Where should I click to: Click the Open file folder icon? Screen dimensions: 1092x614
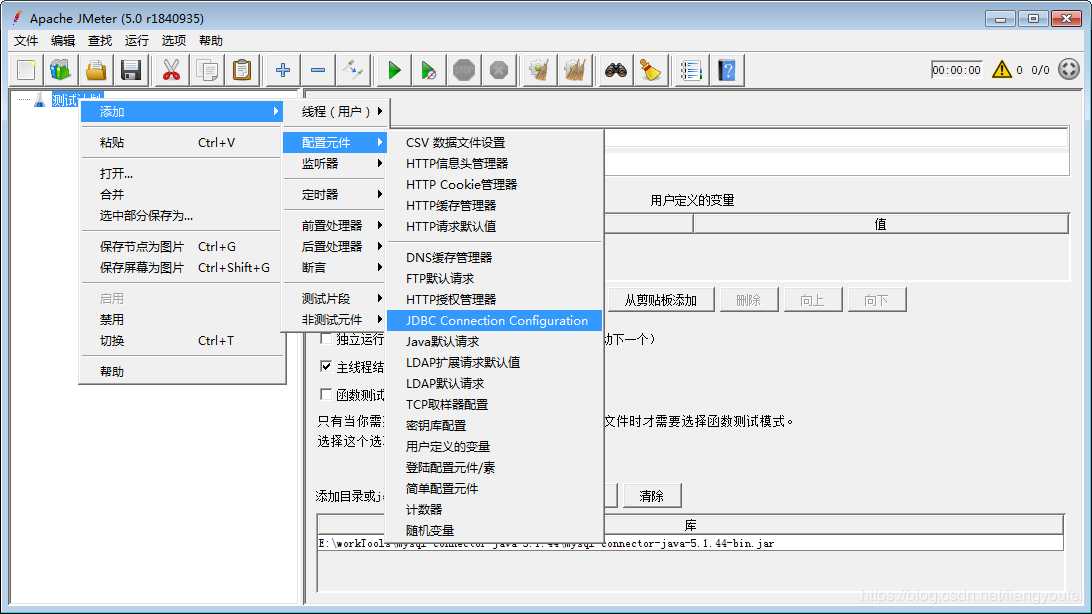pos(96,70)
